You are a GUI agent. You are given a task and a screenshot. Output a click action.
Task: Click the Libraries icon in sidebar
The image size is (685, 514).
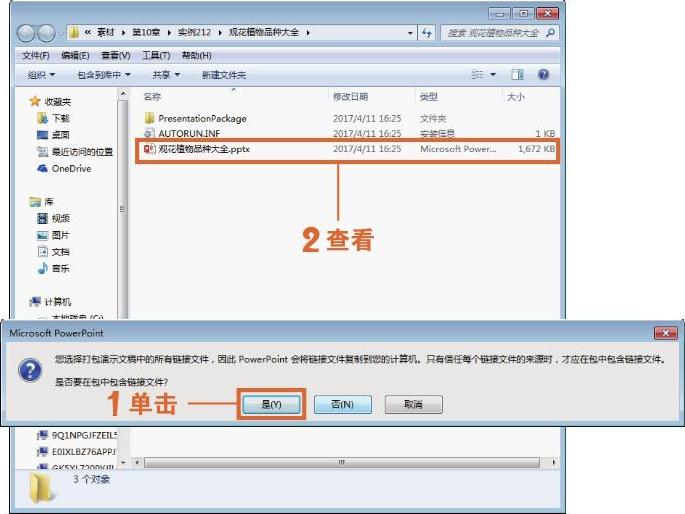[35, 202]
